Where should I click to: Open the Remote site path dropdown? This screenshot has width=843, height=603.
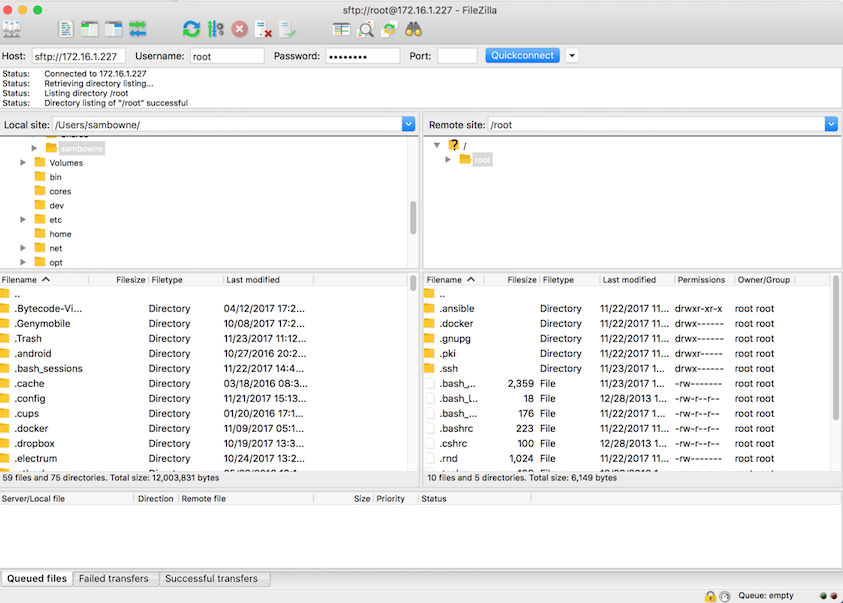point(831,125)
